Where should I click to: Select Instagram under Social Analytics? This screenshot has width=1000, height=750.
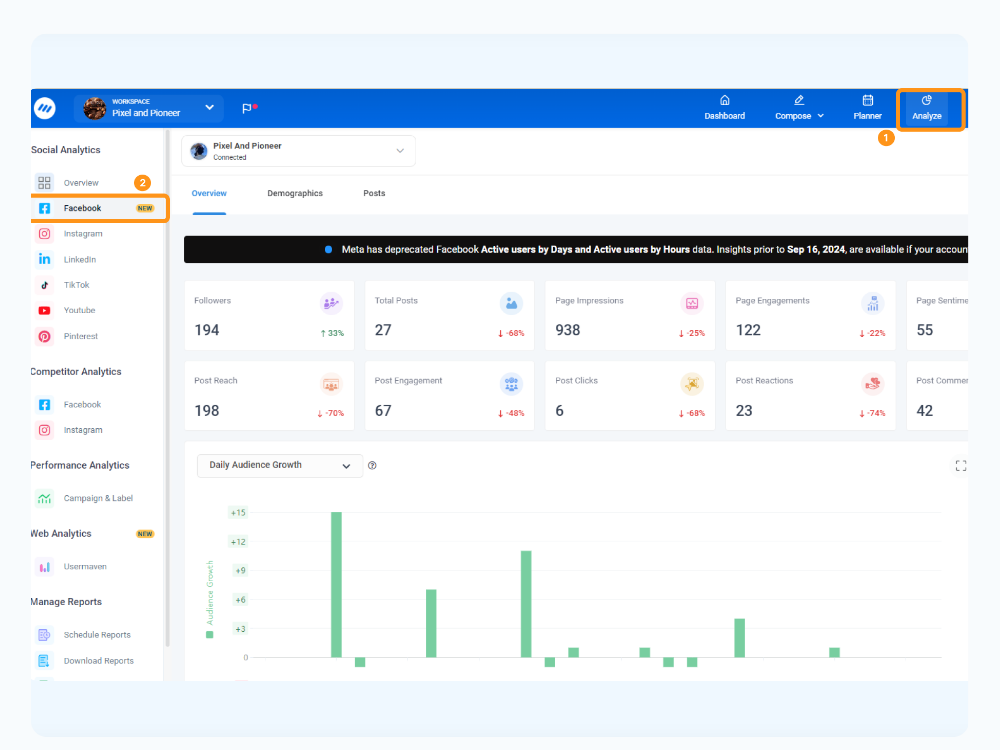point(83,234)
